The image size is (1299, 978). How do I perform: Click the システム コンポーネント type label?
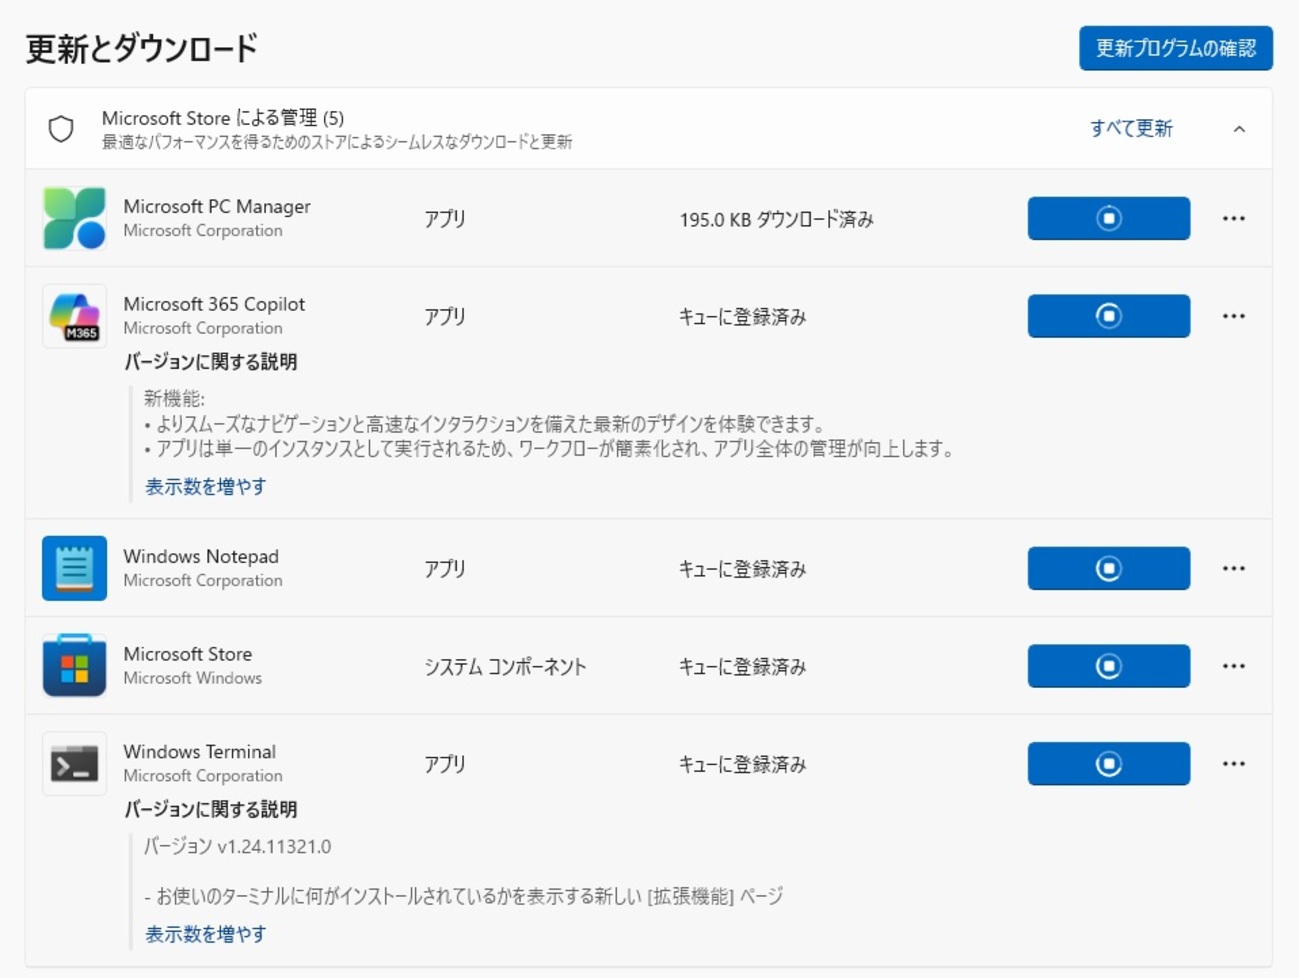(505, 667)
